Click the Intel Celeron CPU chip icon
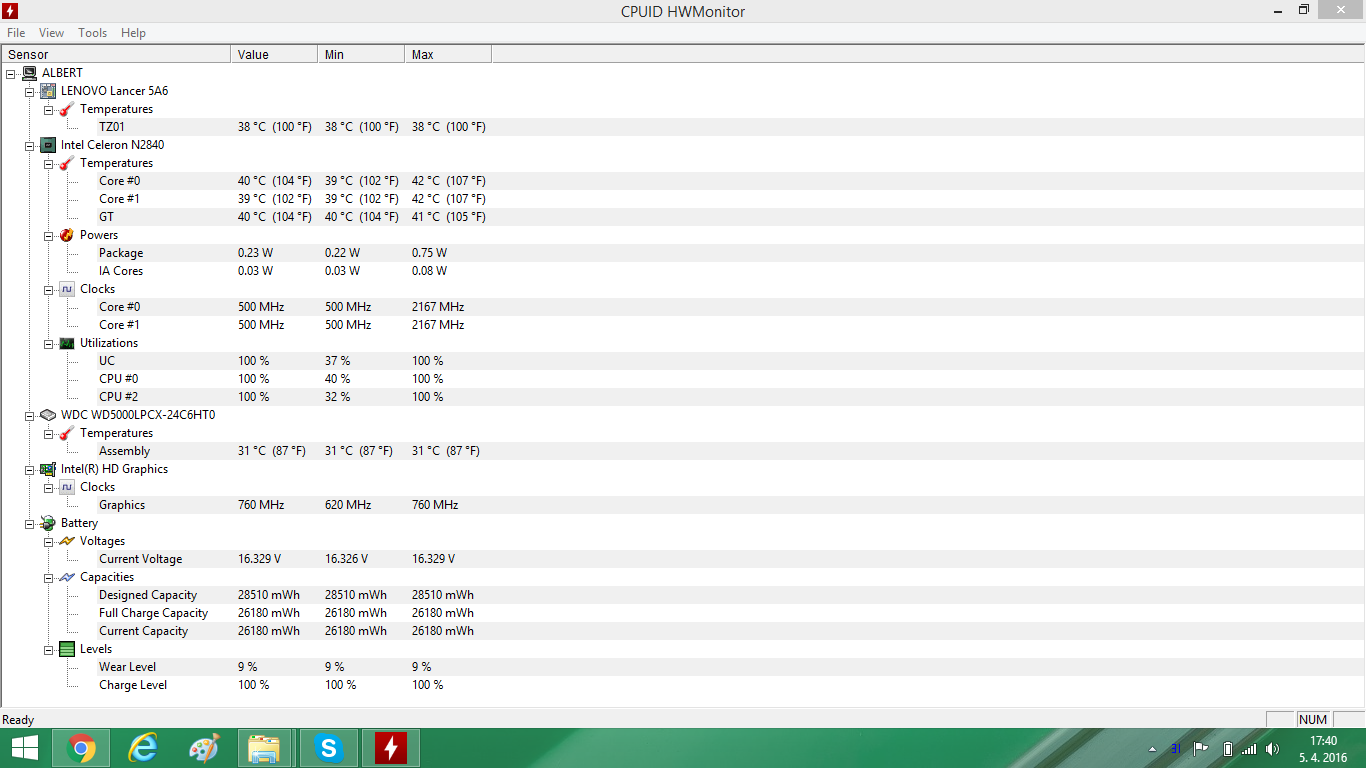 click(48, 145)
